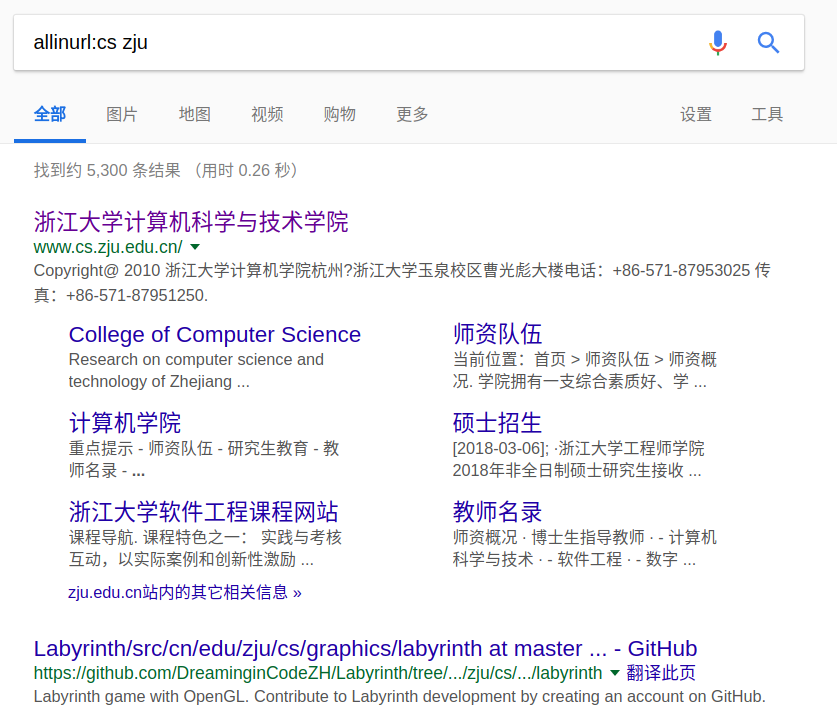Screen dimensions: 837x713
Task: Click the 'Research on computer science and' snippet
Action: tap(196, 370)
